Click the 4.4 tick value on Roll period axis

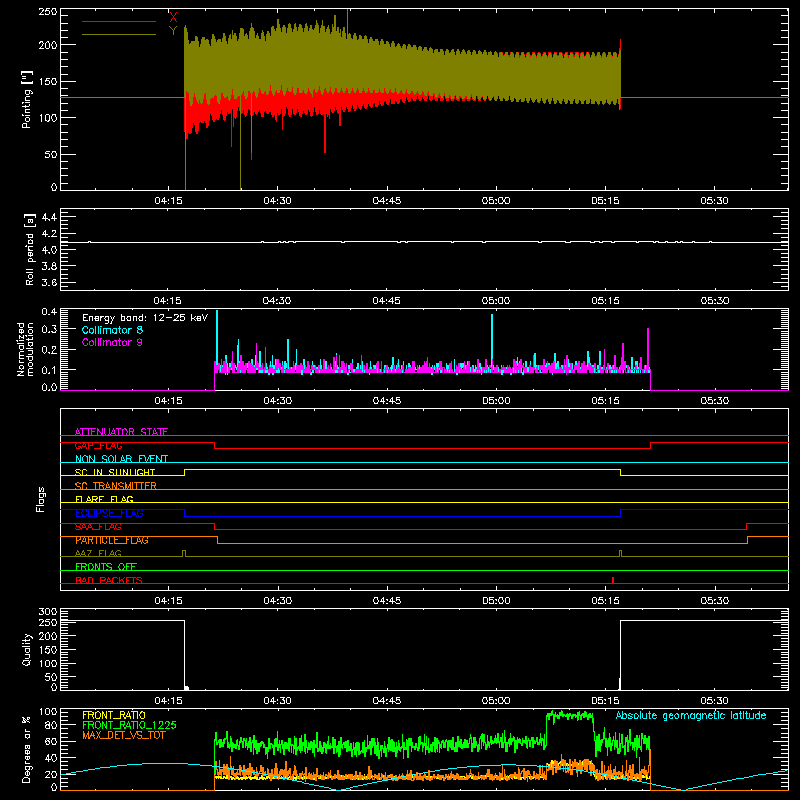pos(49,217)
